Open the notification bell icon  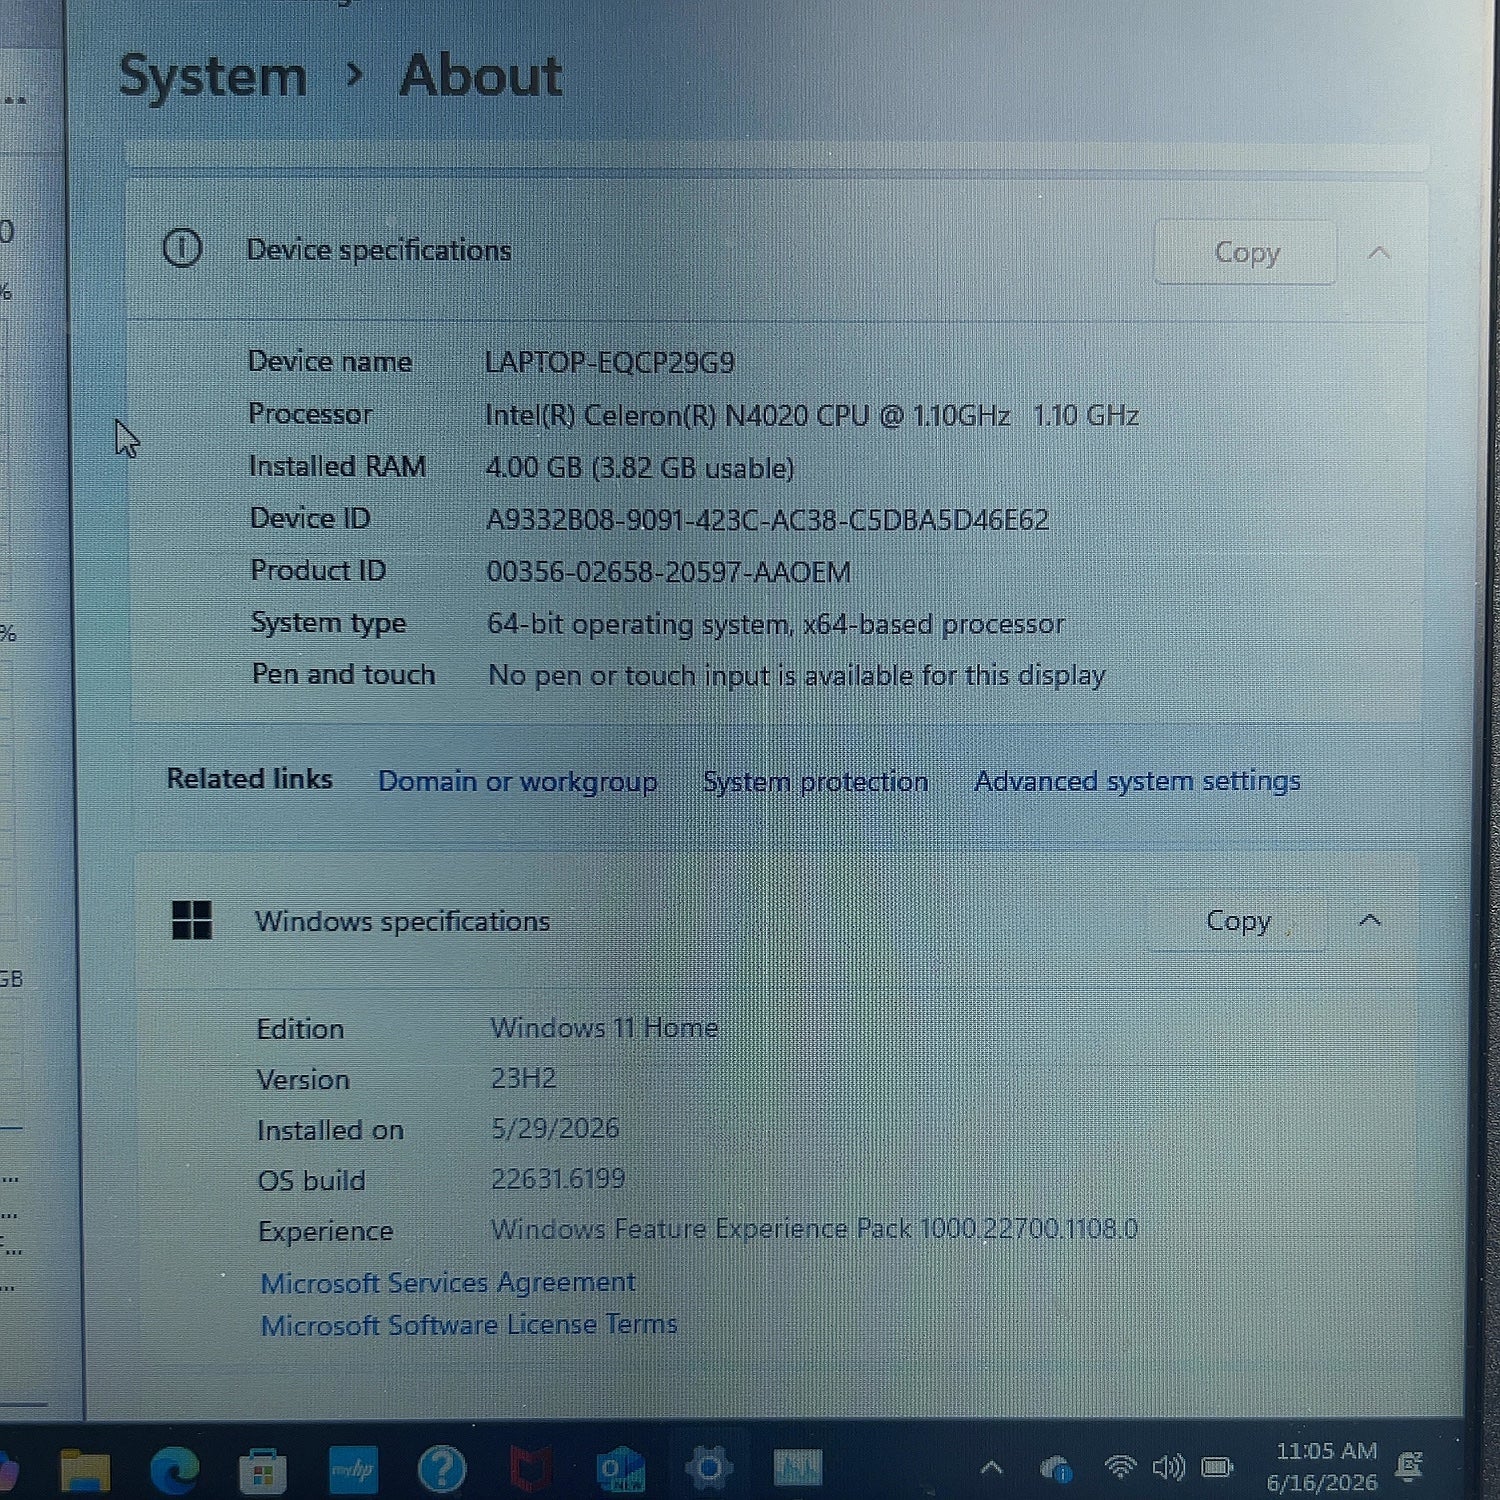(1410, 1467)
